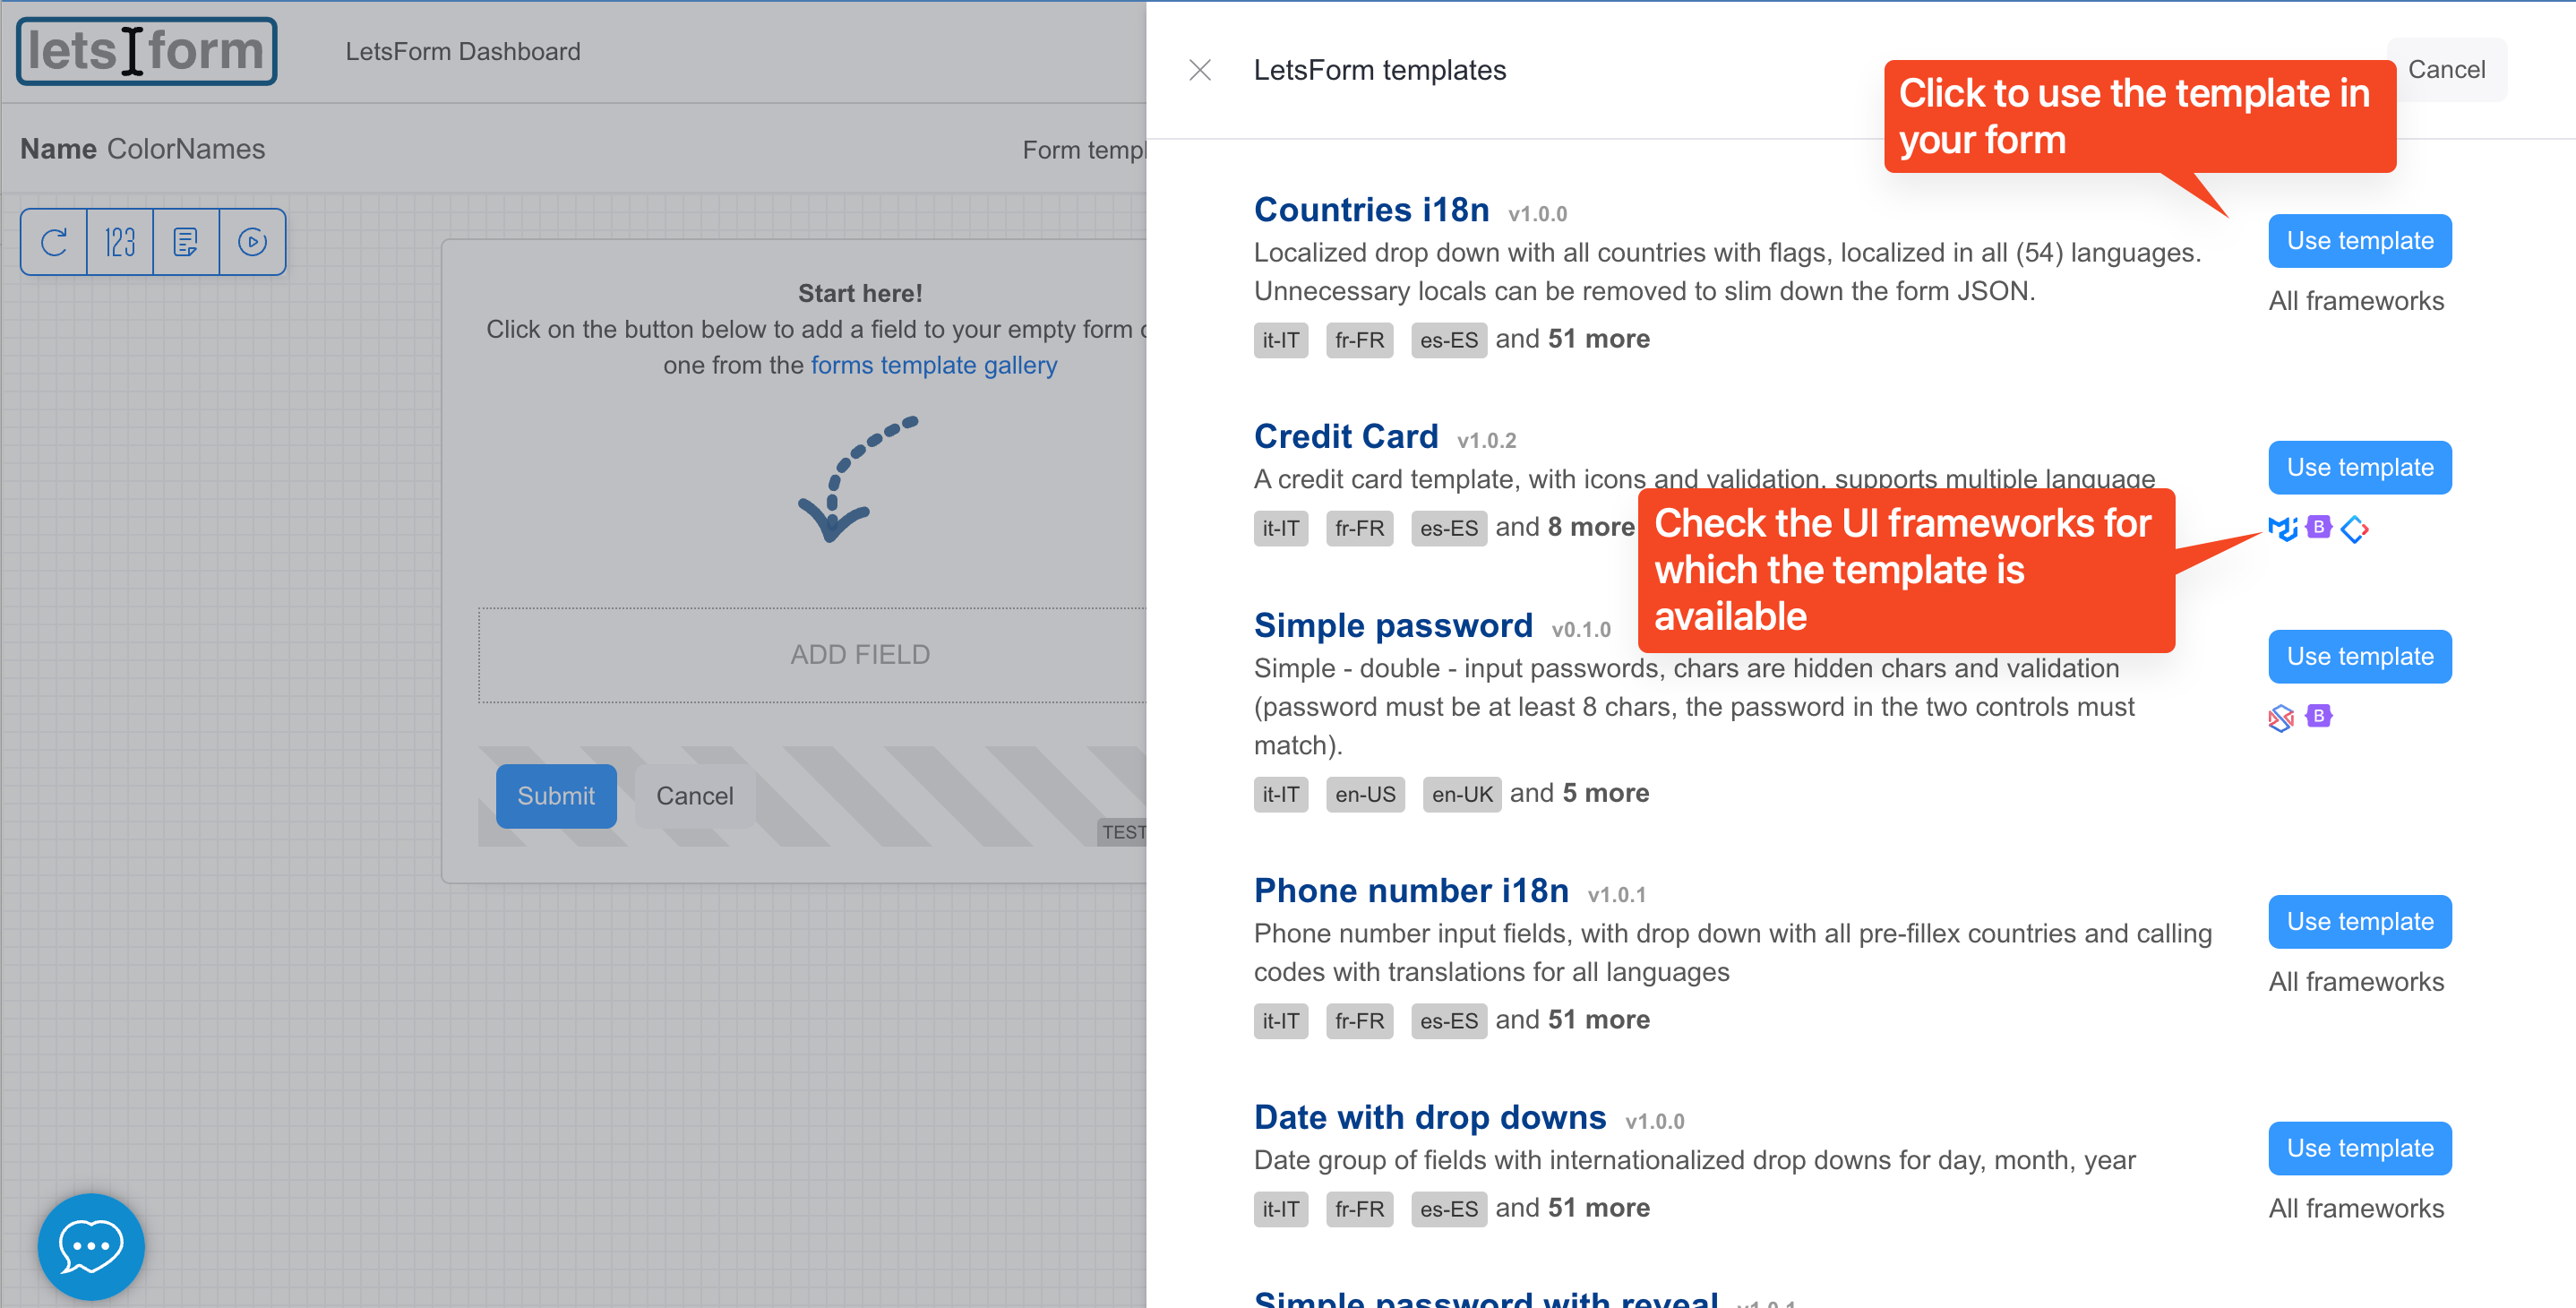
Task: Click the forms template gallery link
Action: pos(933,366)
